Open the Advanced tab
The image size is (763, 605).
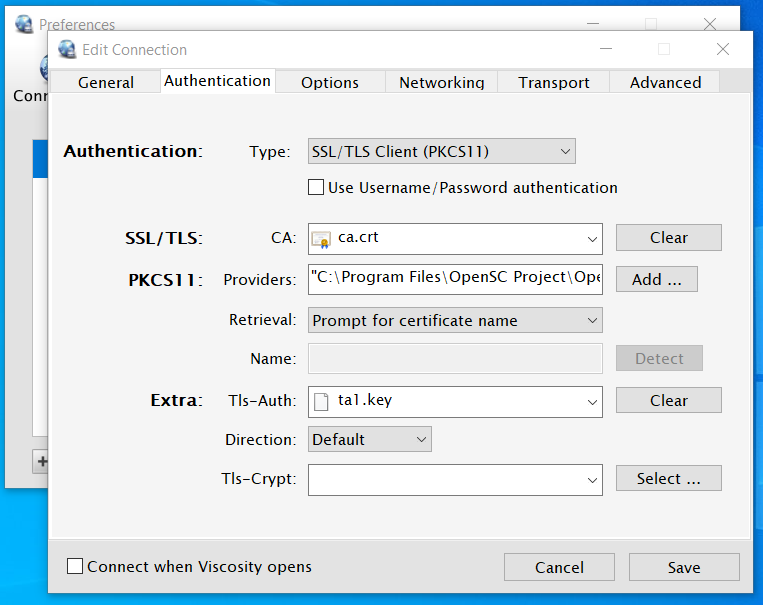coord(665,82)
